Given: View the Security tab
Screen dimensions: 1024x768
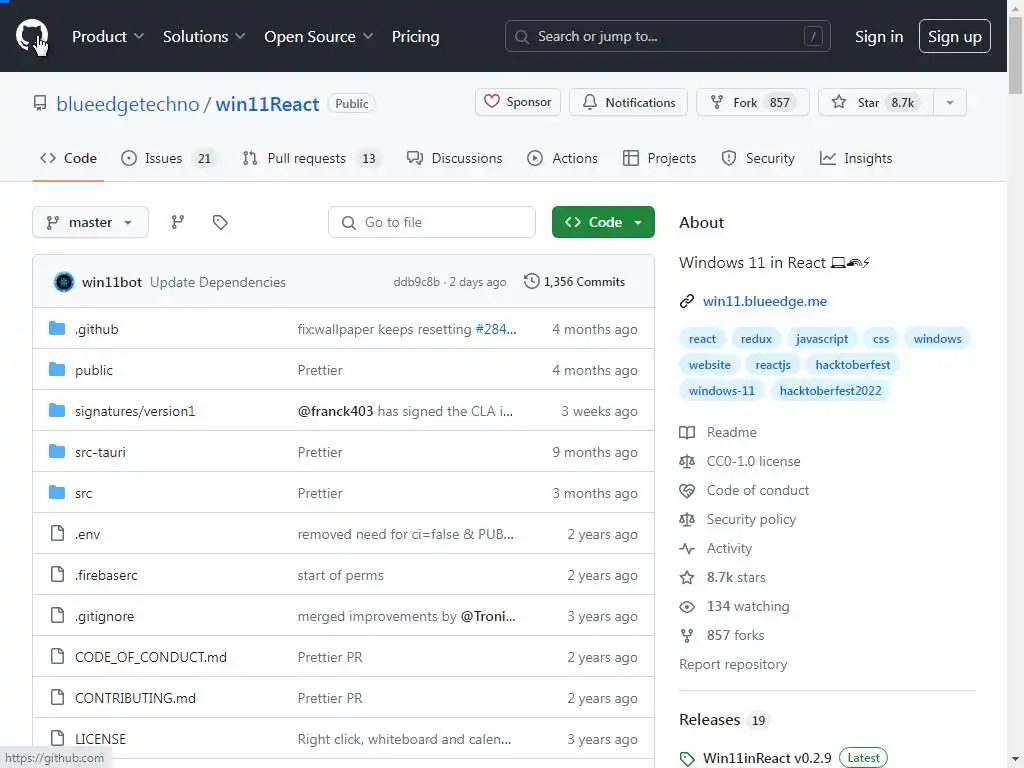Looking at the screenshot, I should tap(758, 158).
